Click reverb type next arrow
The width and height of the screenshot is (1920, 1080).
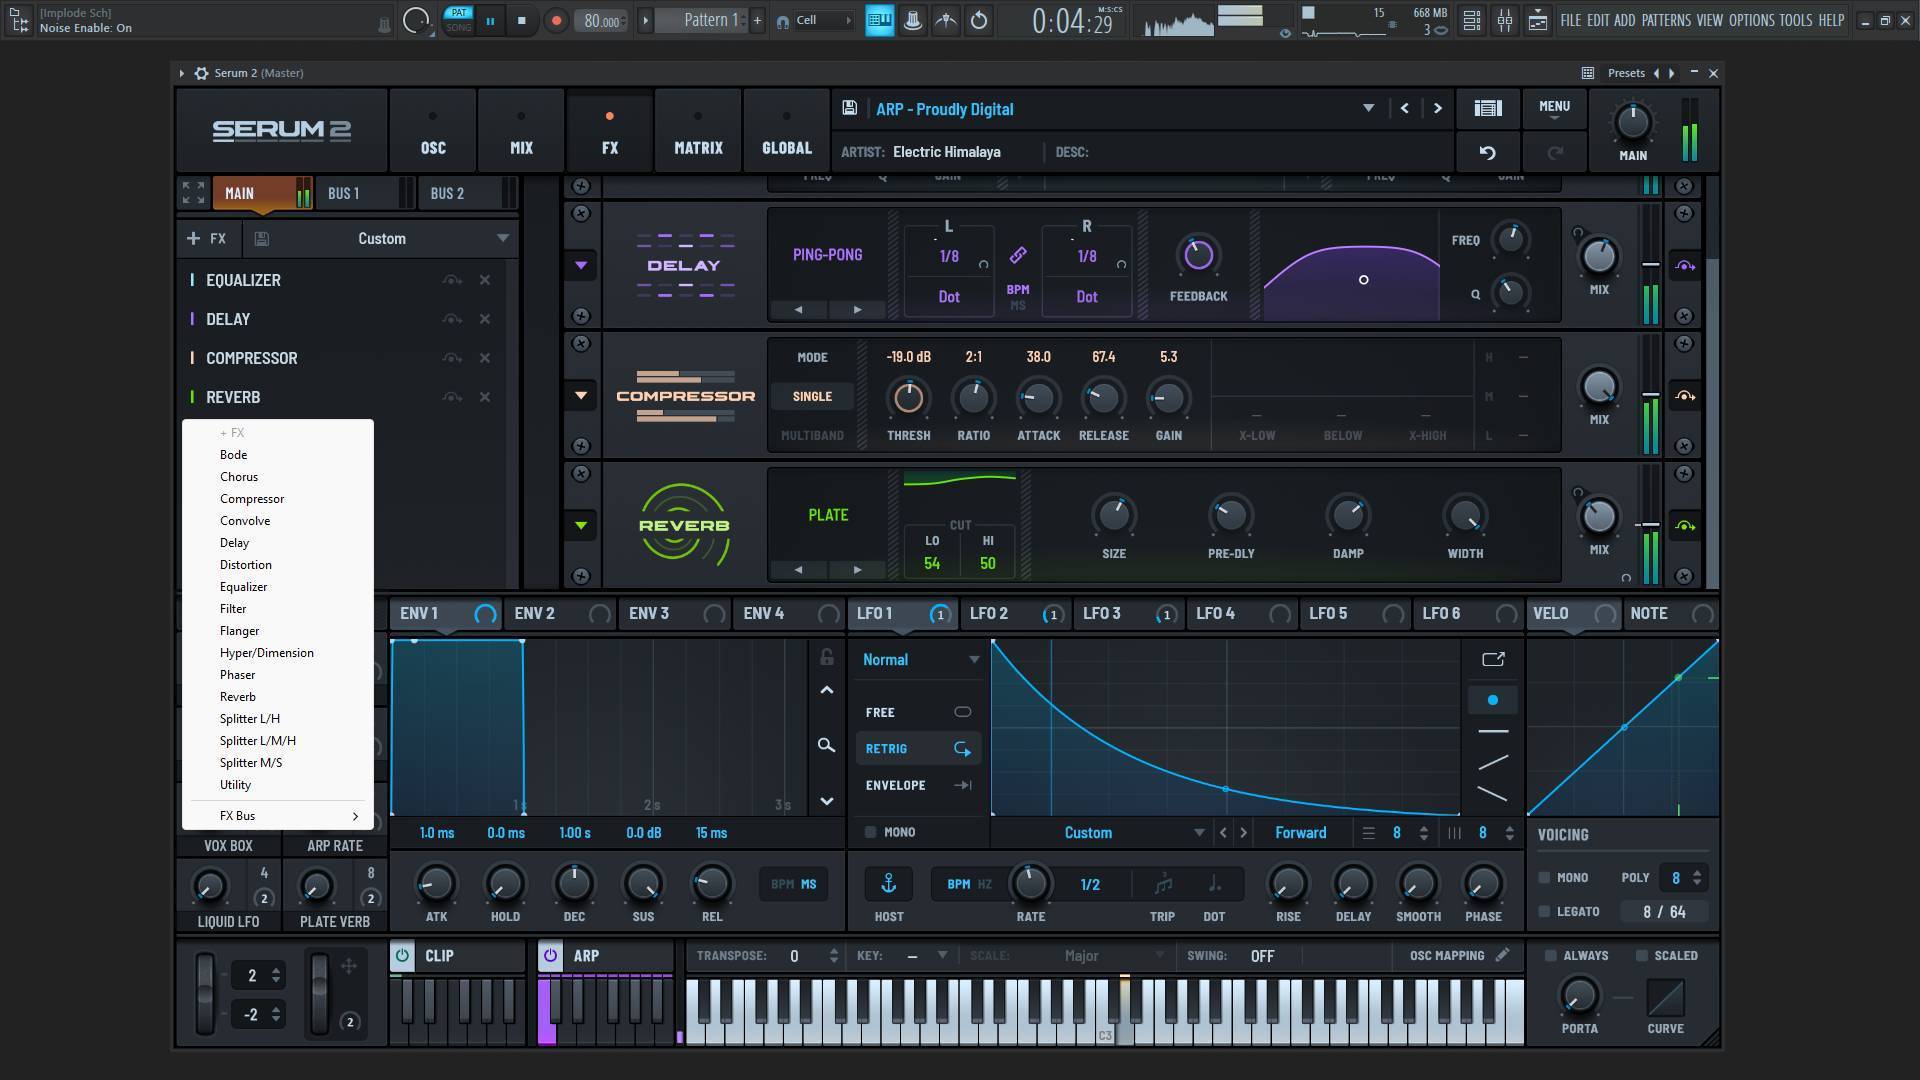click(x=857, y=569)
